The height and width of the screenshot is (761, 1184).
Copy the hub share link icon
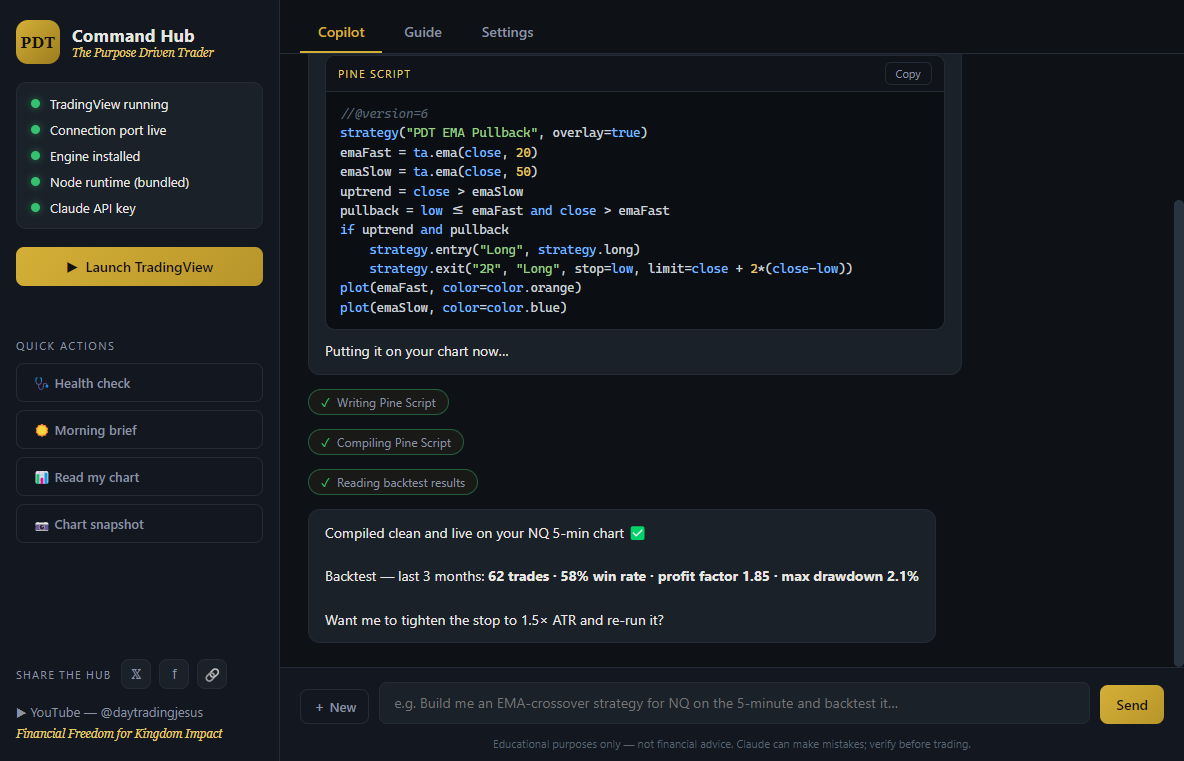click(x=212, y=674)
